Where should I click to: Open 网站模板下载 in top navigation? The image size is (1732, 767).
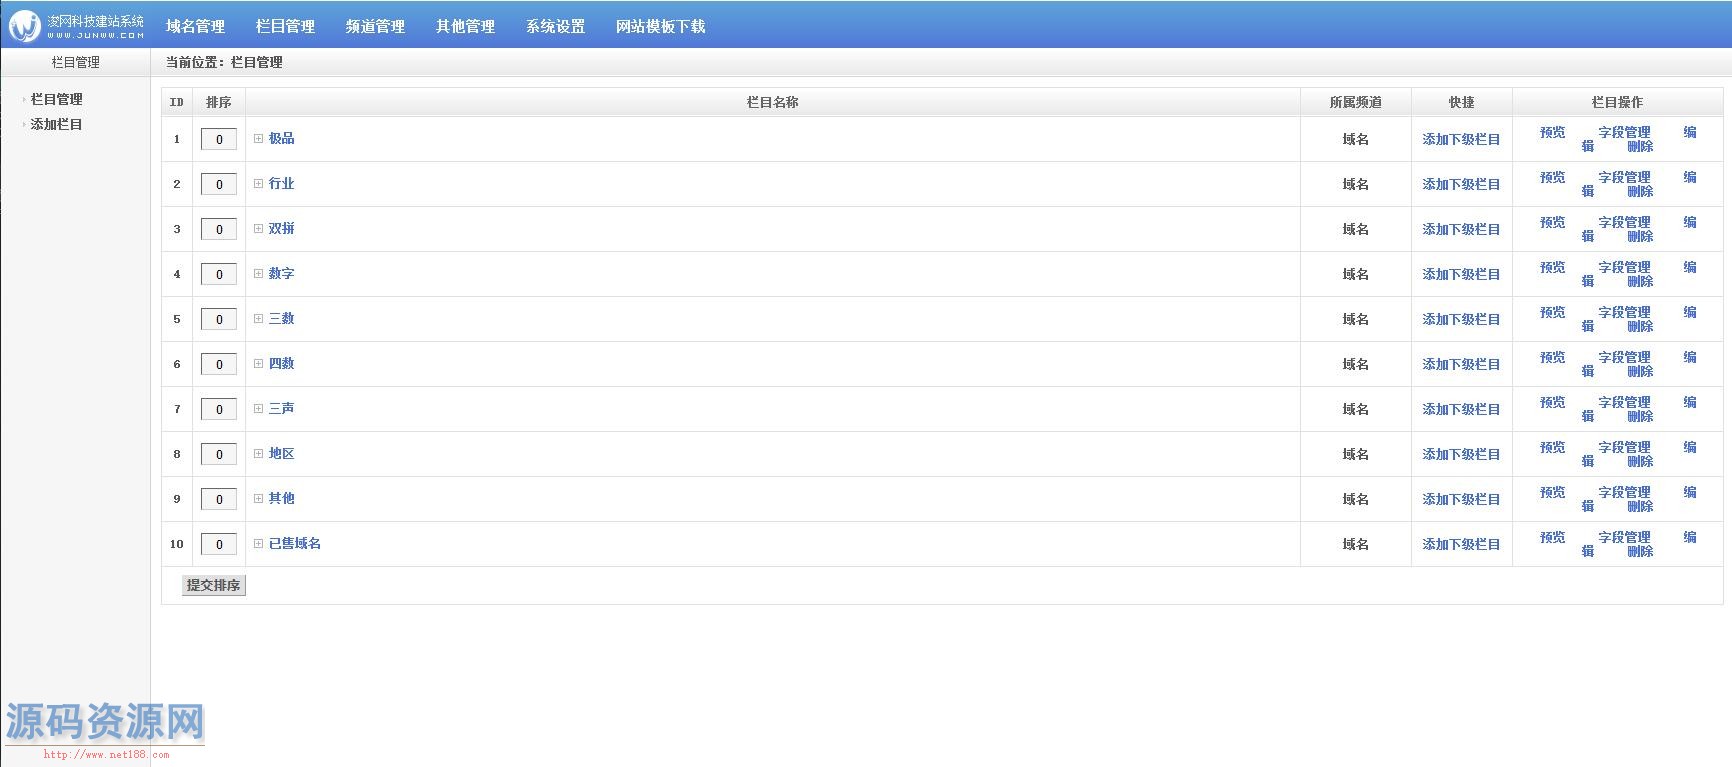660,27
